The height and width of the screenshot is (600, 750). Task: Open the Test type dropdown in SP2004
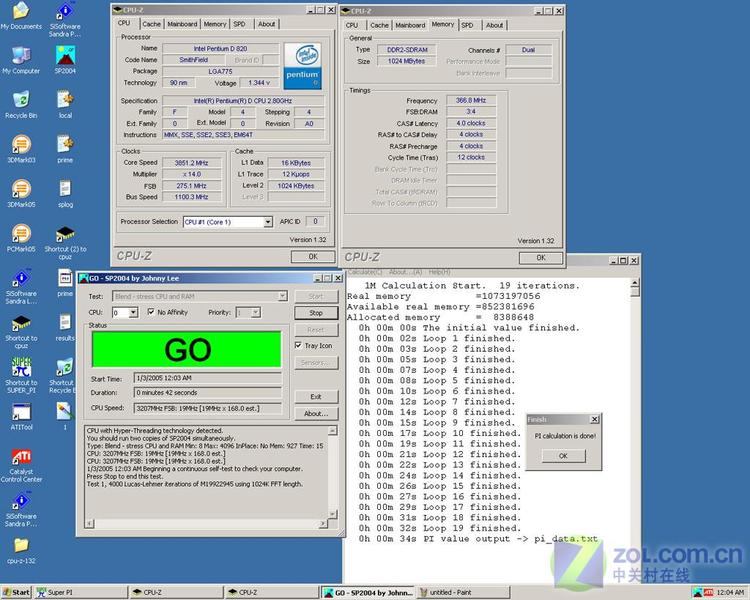[x=282, y=296]
